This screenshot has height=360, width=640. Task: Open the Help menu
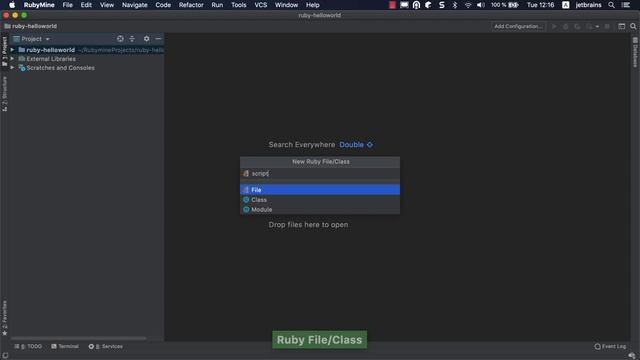pos(313,5)
